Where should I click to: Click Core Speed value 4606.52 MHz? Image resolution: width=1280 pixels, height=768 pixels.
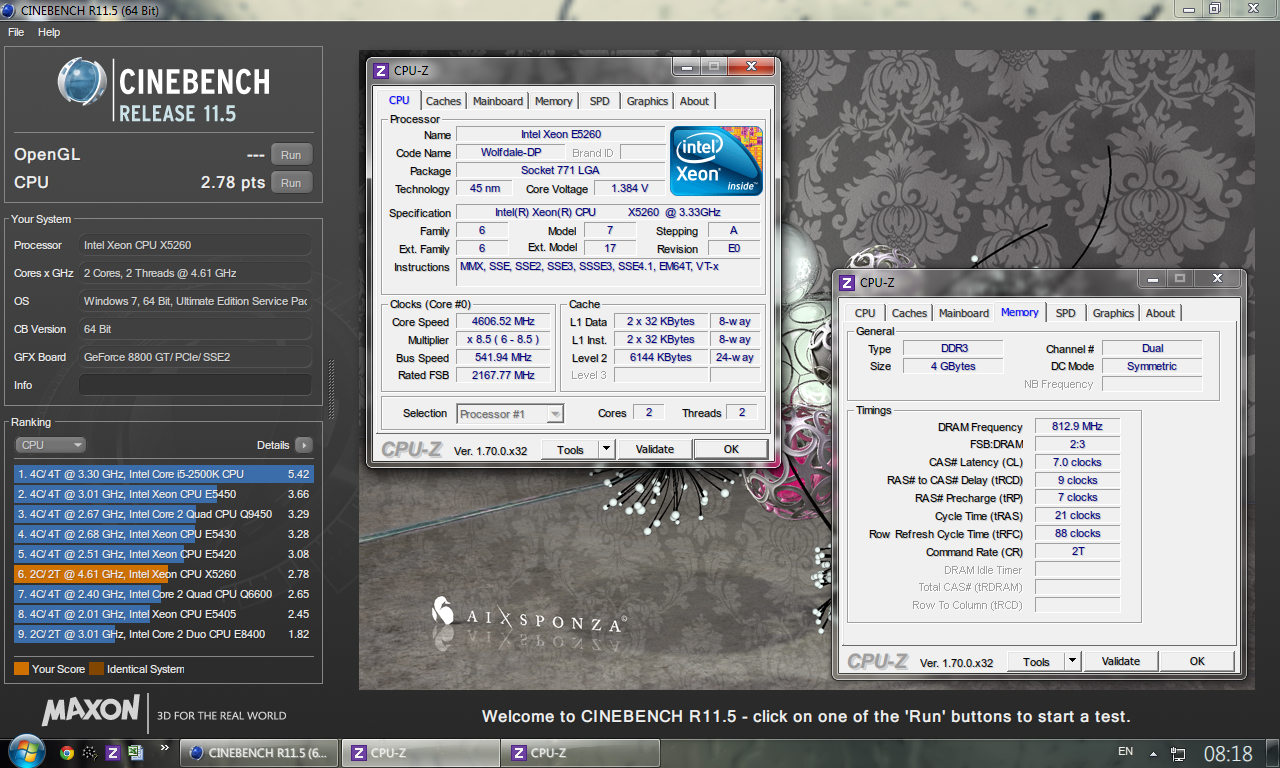click(x=503, y=322)
